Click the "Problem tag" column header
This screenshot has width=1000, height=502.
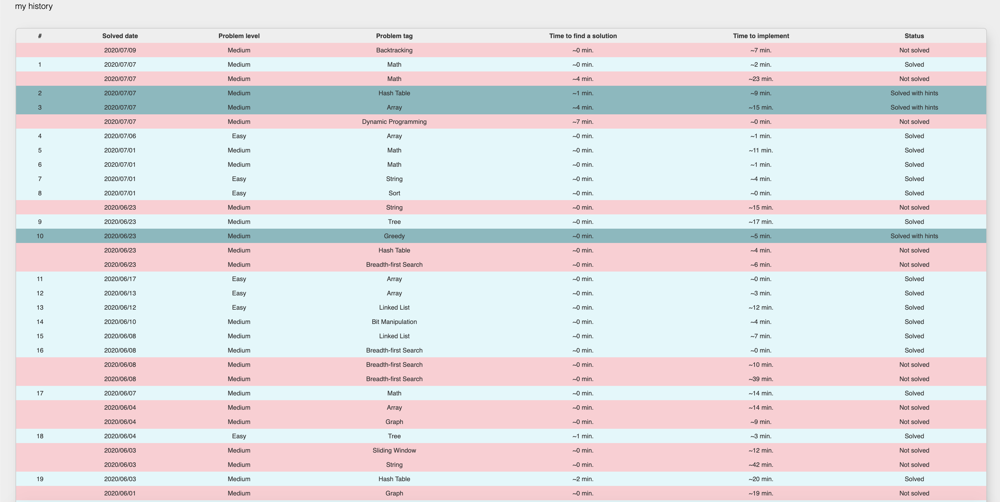pyautogui.click(x=394, y=36)
